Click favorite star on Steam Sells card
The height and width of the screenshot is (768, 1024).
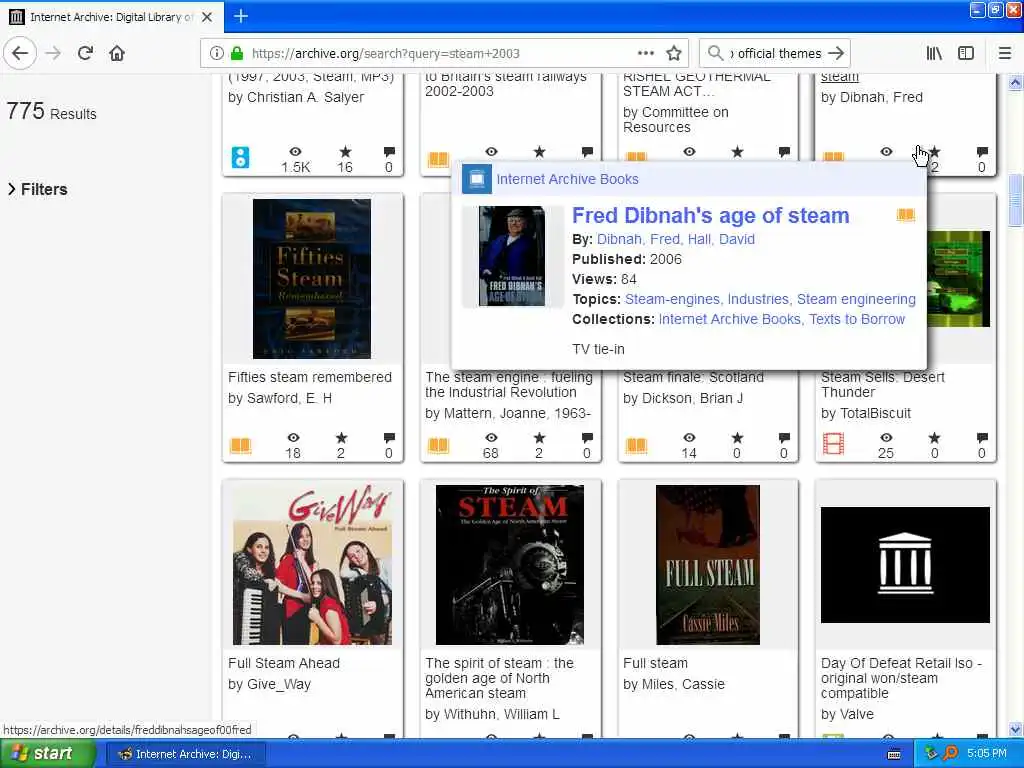935,438
